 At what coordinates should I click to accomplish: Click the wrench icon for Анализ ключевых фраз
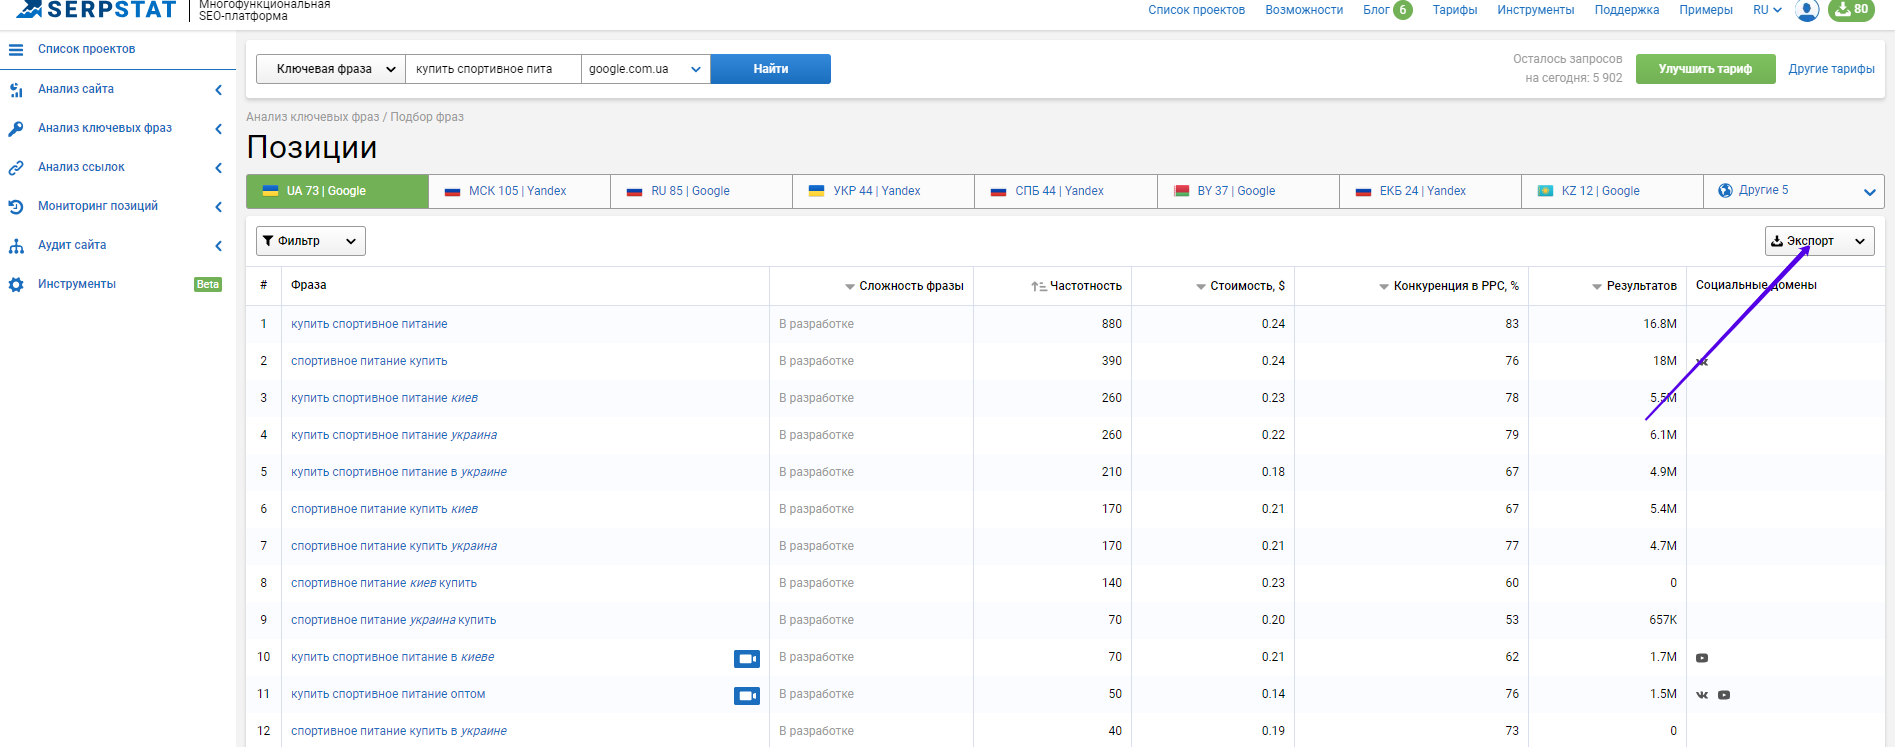click(x=16, y=129)
